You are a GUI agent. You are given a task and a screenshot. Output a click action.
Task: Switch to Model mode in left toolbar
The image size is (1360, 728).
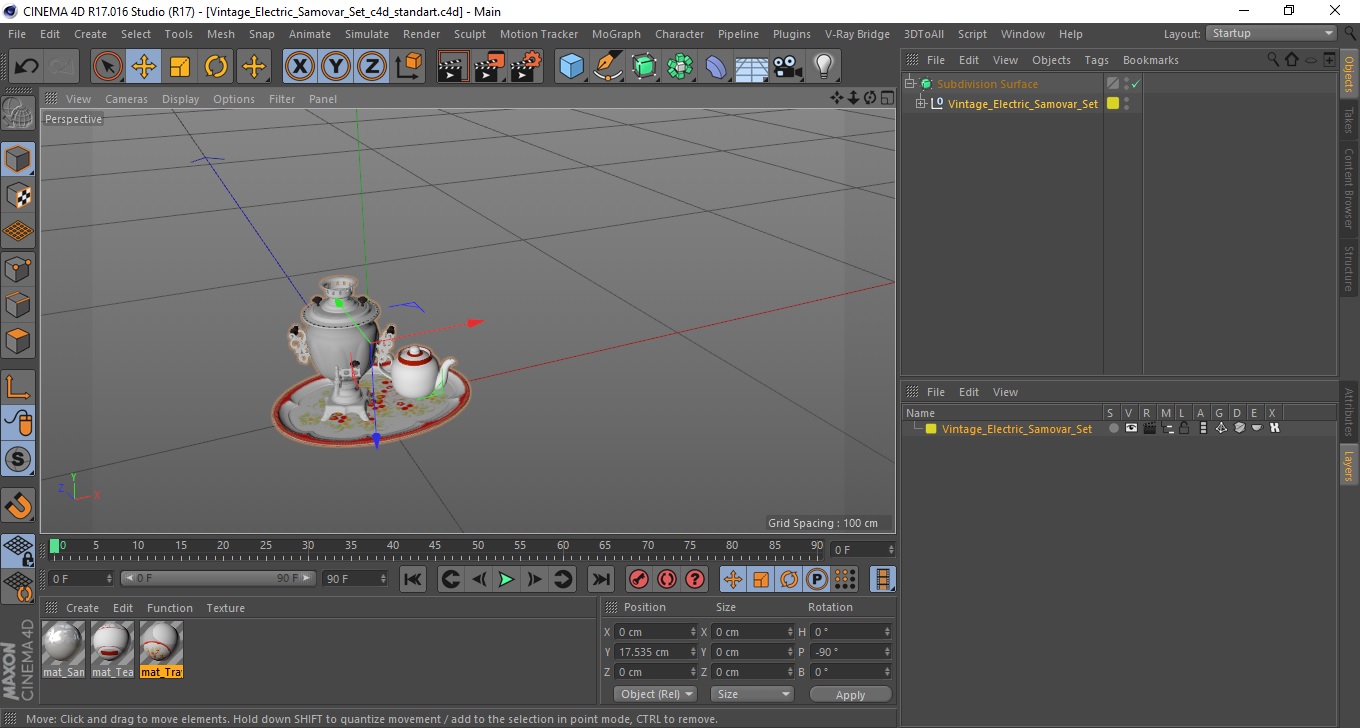[18, 159]
